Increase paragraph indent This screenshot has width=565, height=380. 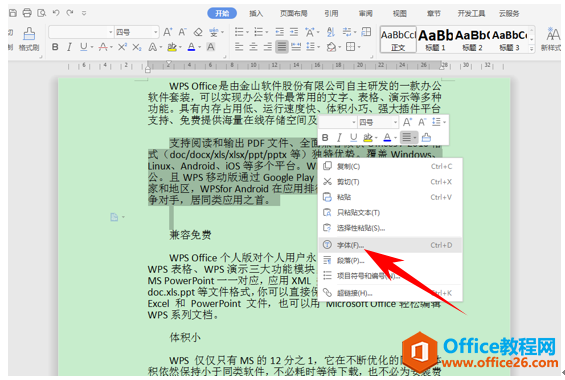point(294,32)
